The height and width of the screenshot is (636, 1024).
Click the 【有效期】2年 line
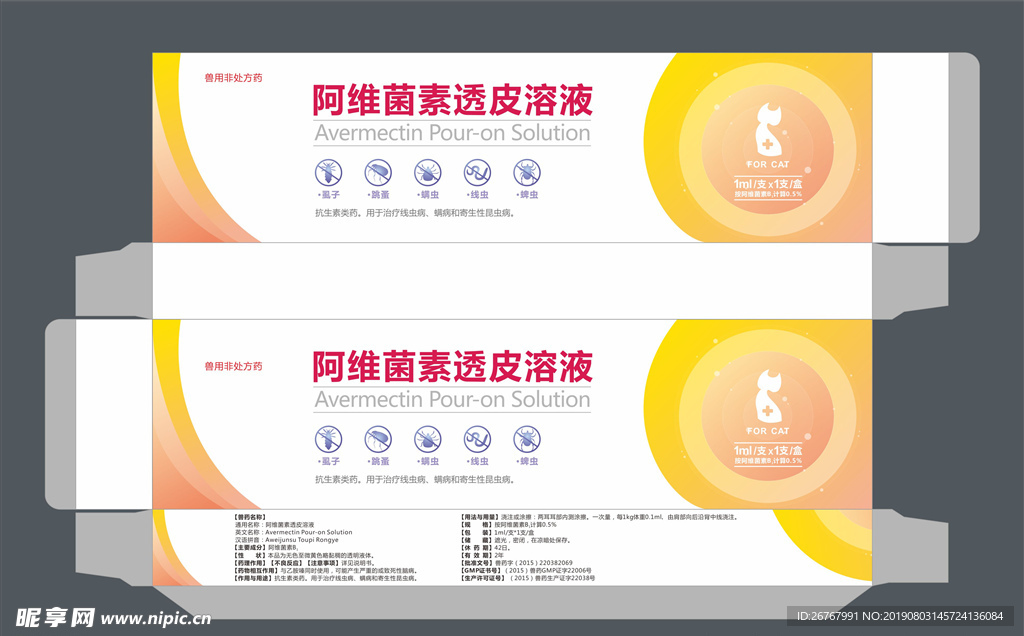(x=483, y=556)
